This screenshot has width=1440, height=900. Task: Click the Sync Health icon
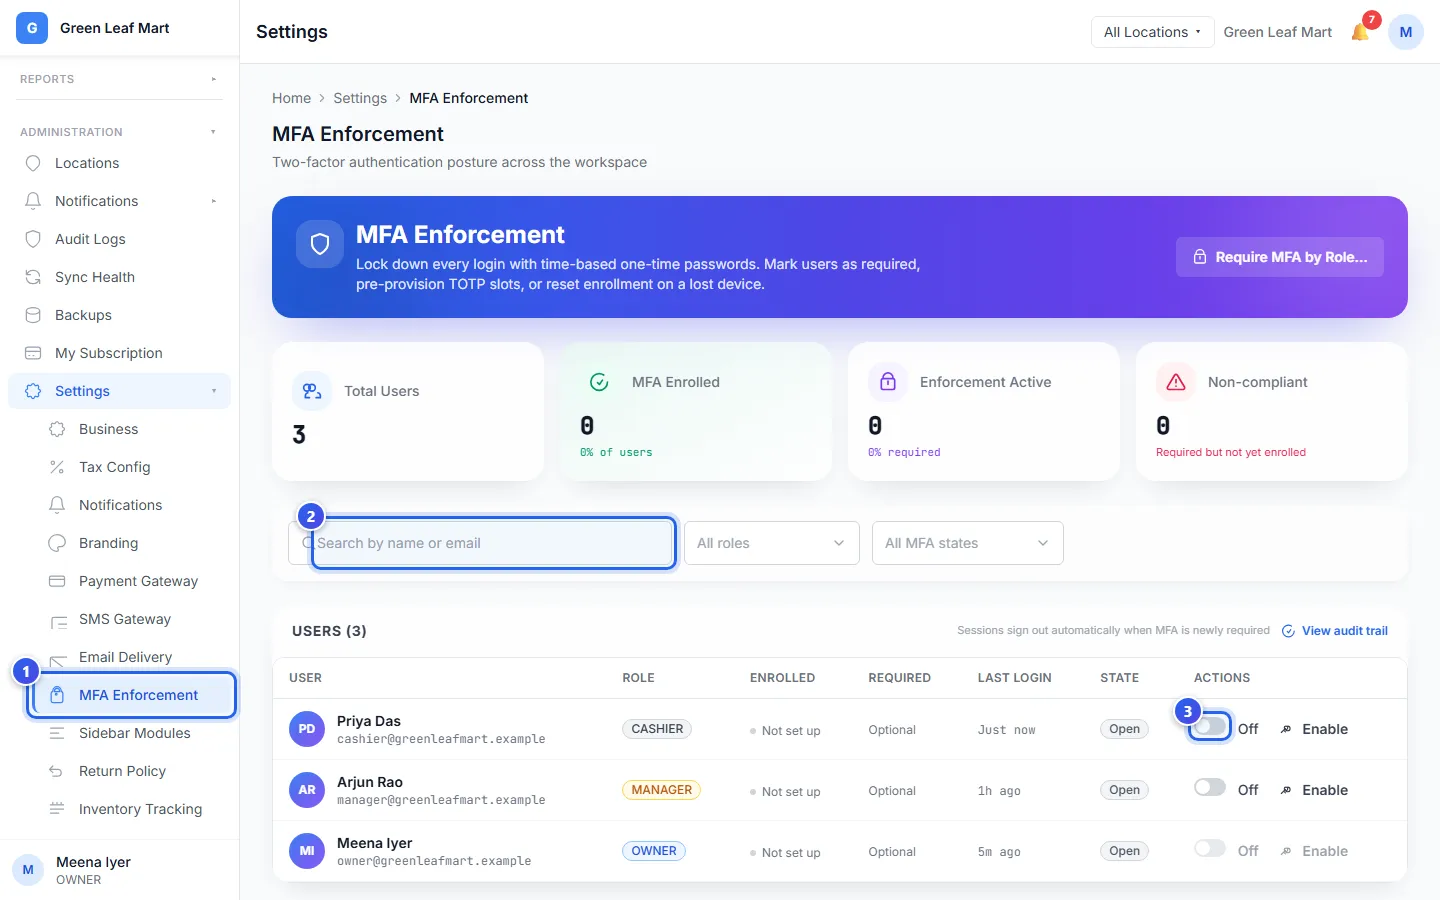click(33, 277)
